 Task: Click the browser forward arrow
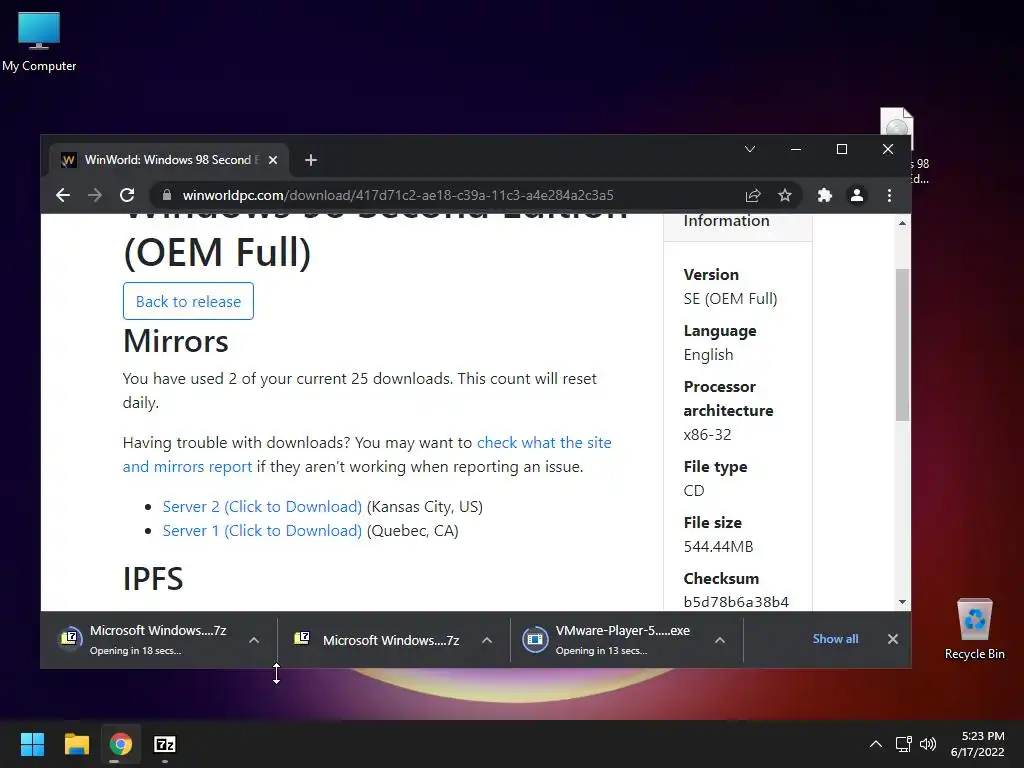(95, 195)
